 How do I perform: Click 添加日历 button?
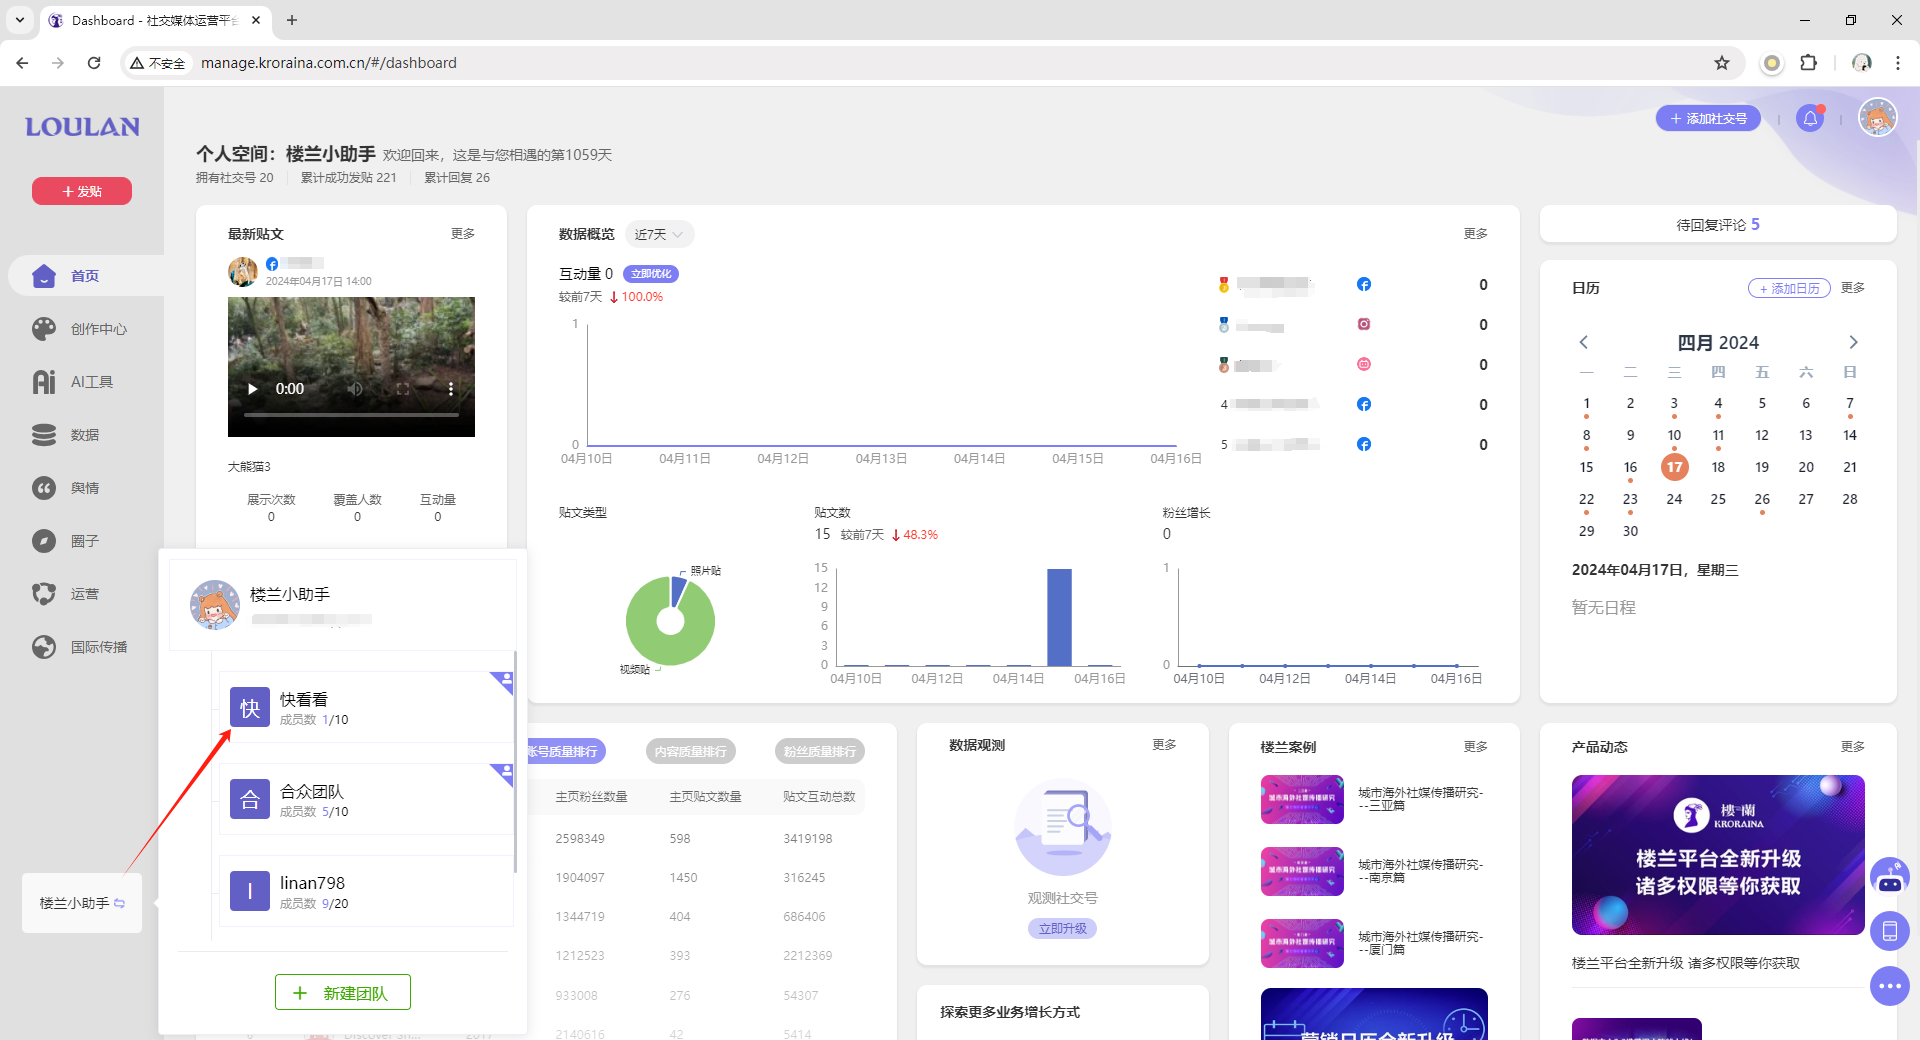(x=1789, y=288)
